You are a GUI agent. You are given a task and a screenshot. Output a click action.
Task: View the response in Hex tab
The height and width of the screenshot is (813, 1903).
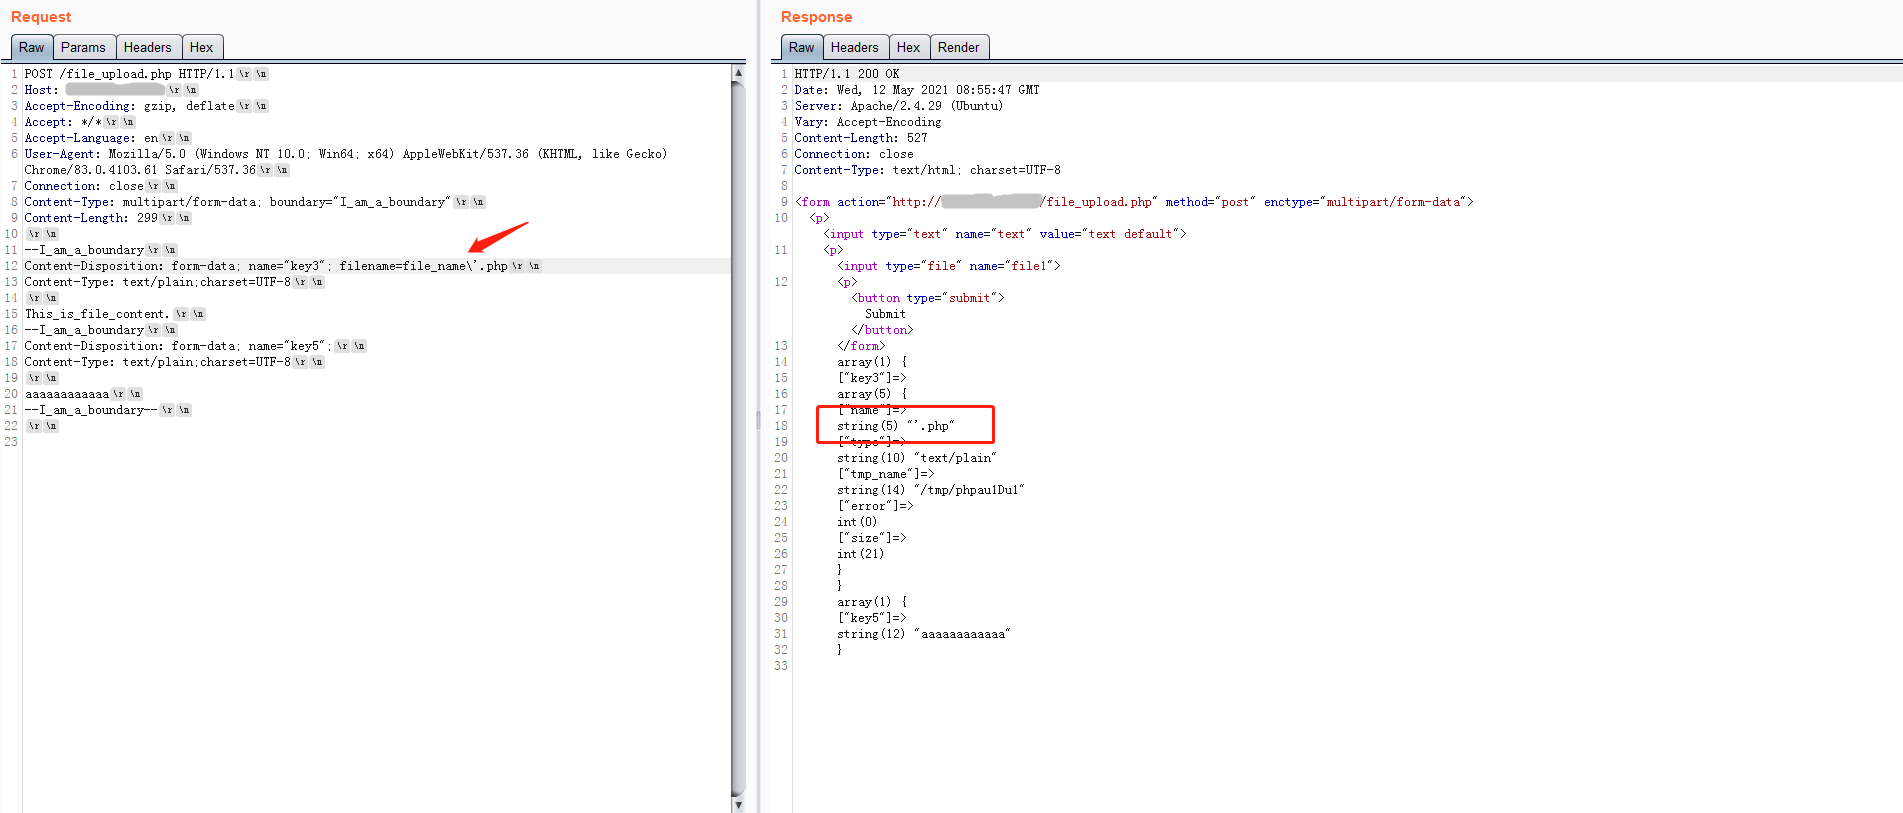tap(908, 47)
